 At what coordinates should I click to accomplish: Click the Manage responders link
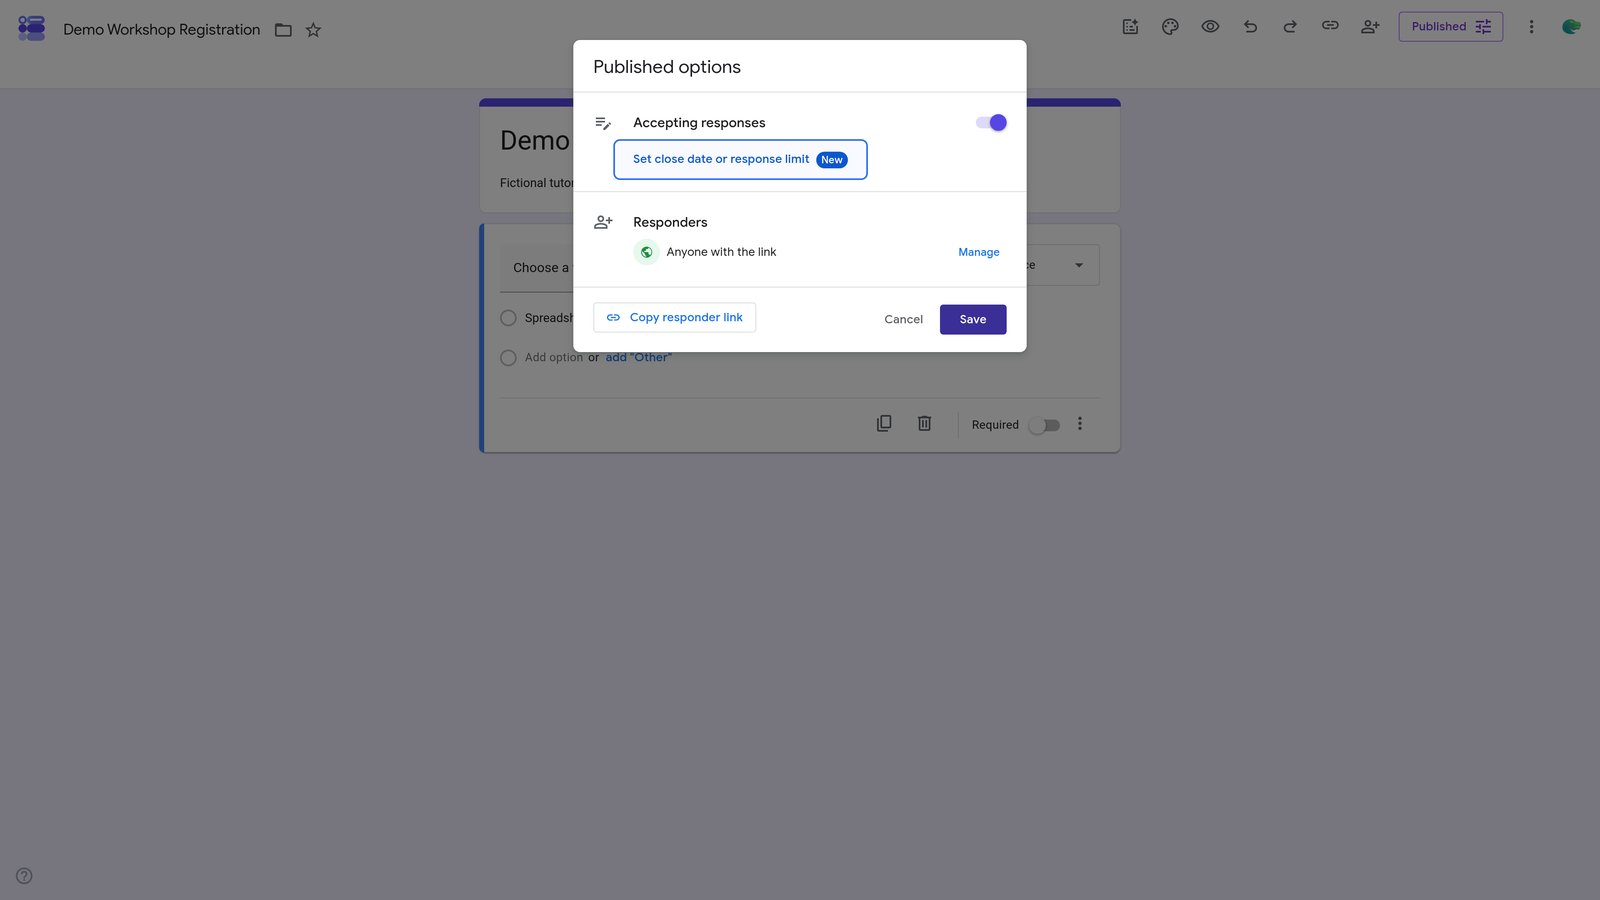pyautogui.click(x=979, y=252)
